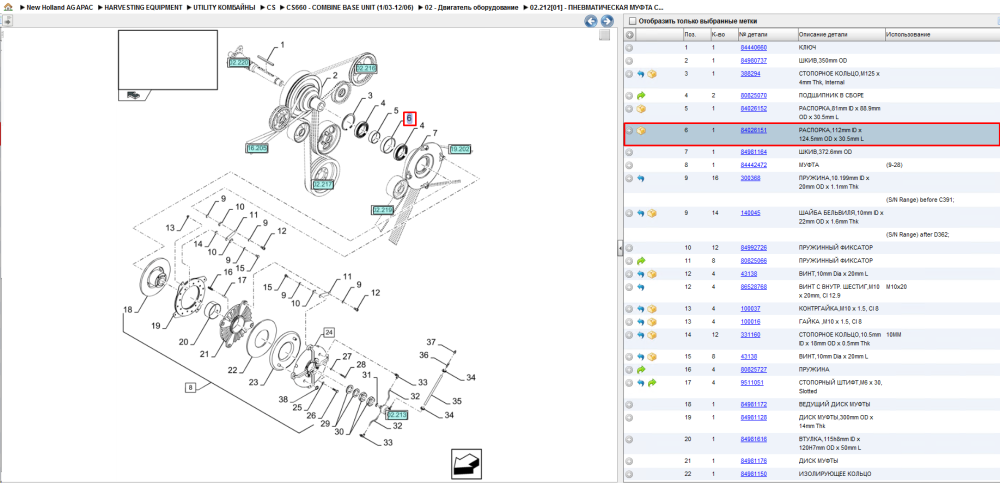1000x483 pixels.
Task: Open breadcrumb 'New Holland AG APAC'
Action: pos(59,7)
